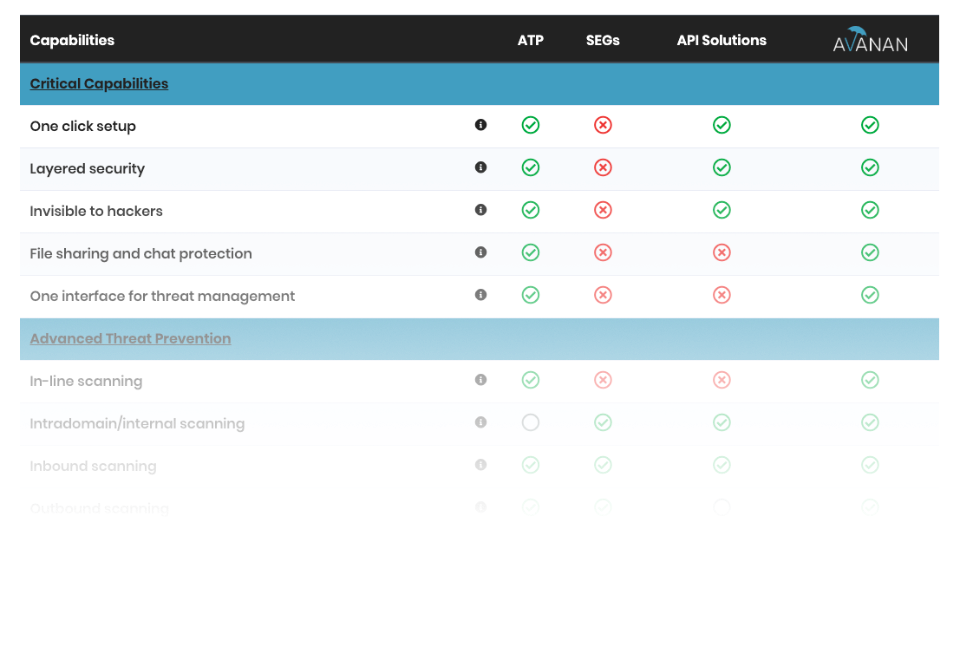Click ATP checkmark for File sharing row
Image resolution: width=960 pixels, height=667 pixels.
pyautogui.click(x=530, y=252)
